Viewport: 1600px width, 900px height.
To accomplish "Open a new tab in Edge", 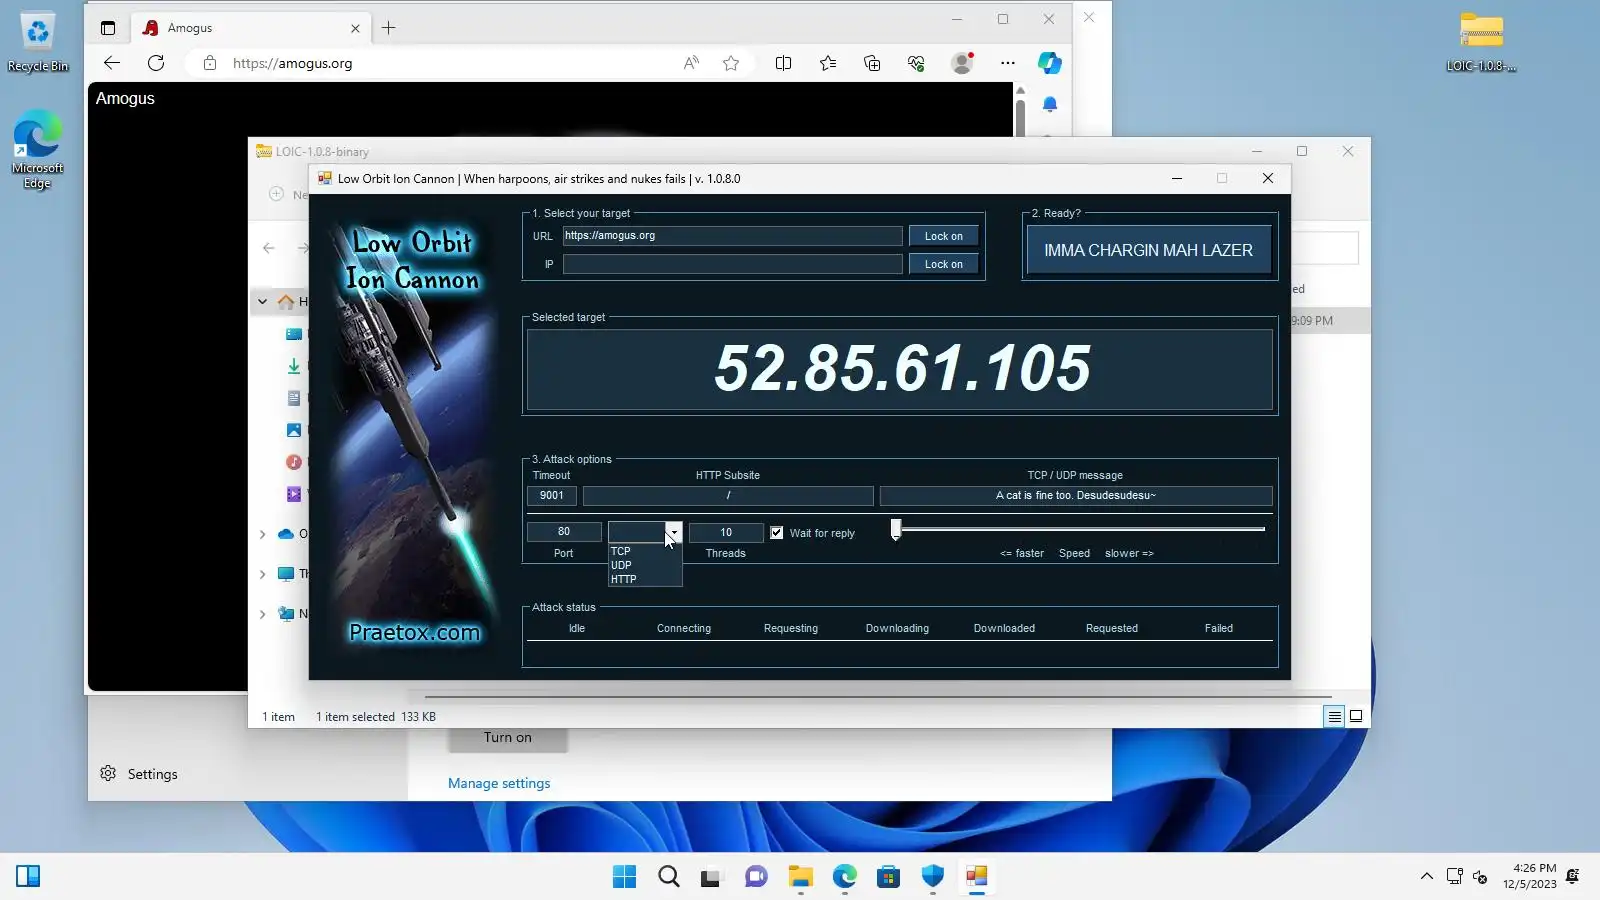I will point(389,28).
